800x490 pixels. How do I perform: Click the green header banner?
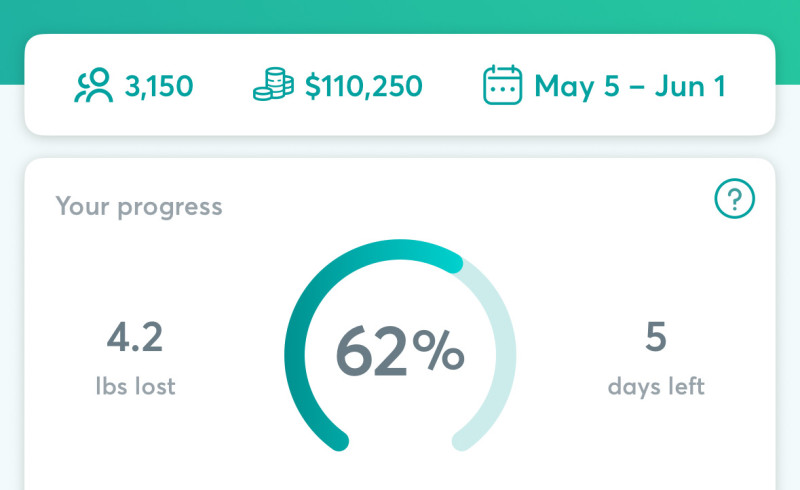[400, 16]
